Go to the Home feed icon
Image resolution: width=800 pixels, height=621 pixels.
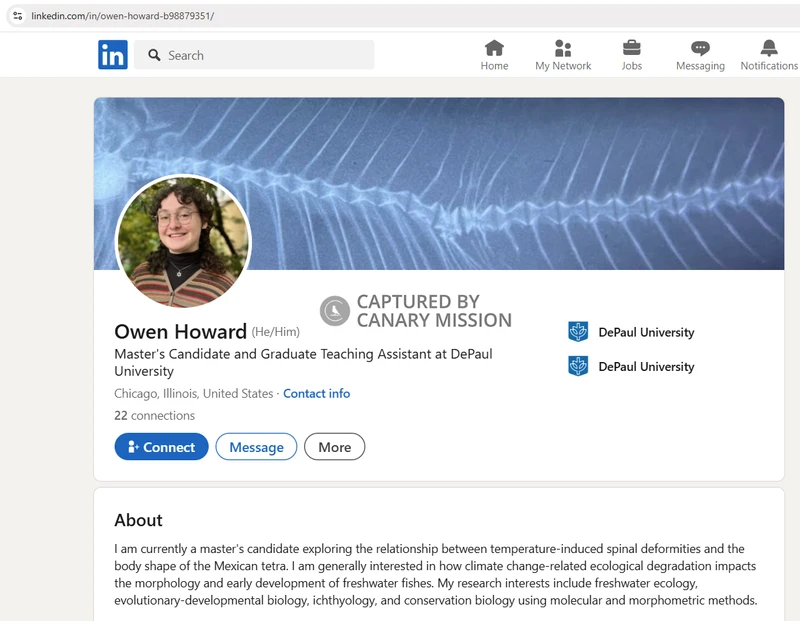[x=494, y=48]
